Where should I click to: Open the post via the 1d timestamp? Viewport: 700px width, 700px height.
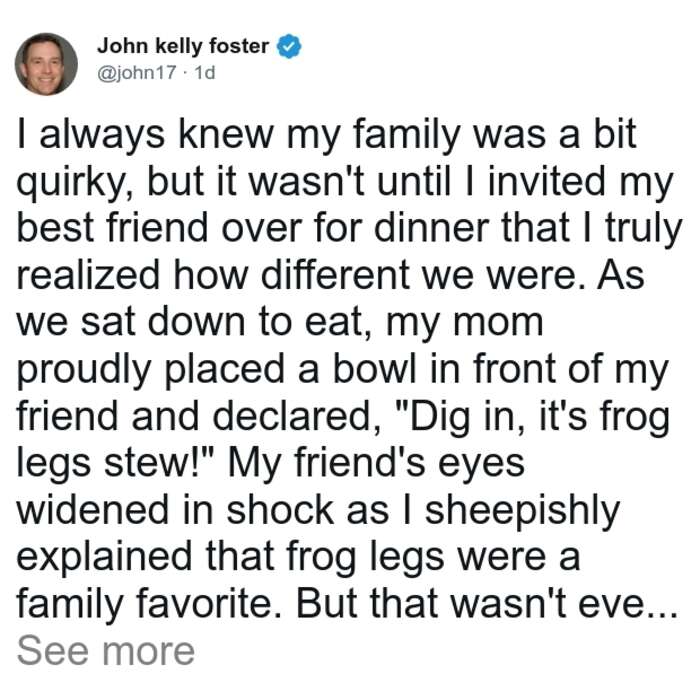click(205, 73)
